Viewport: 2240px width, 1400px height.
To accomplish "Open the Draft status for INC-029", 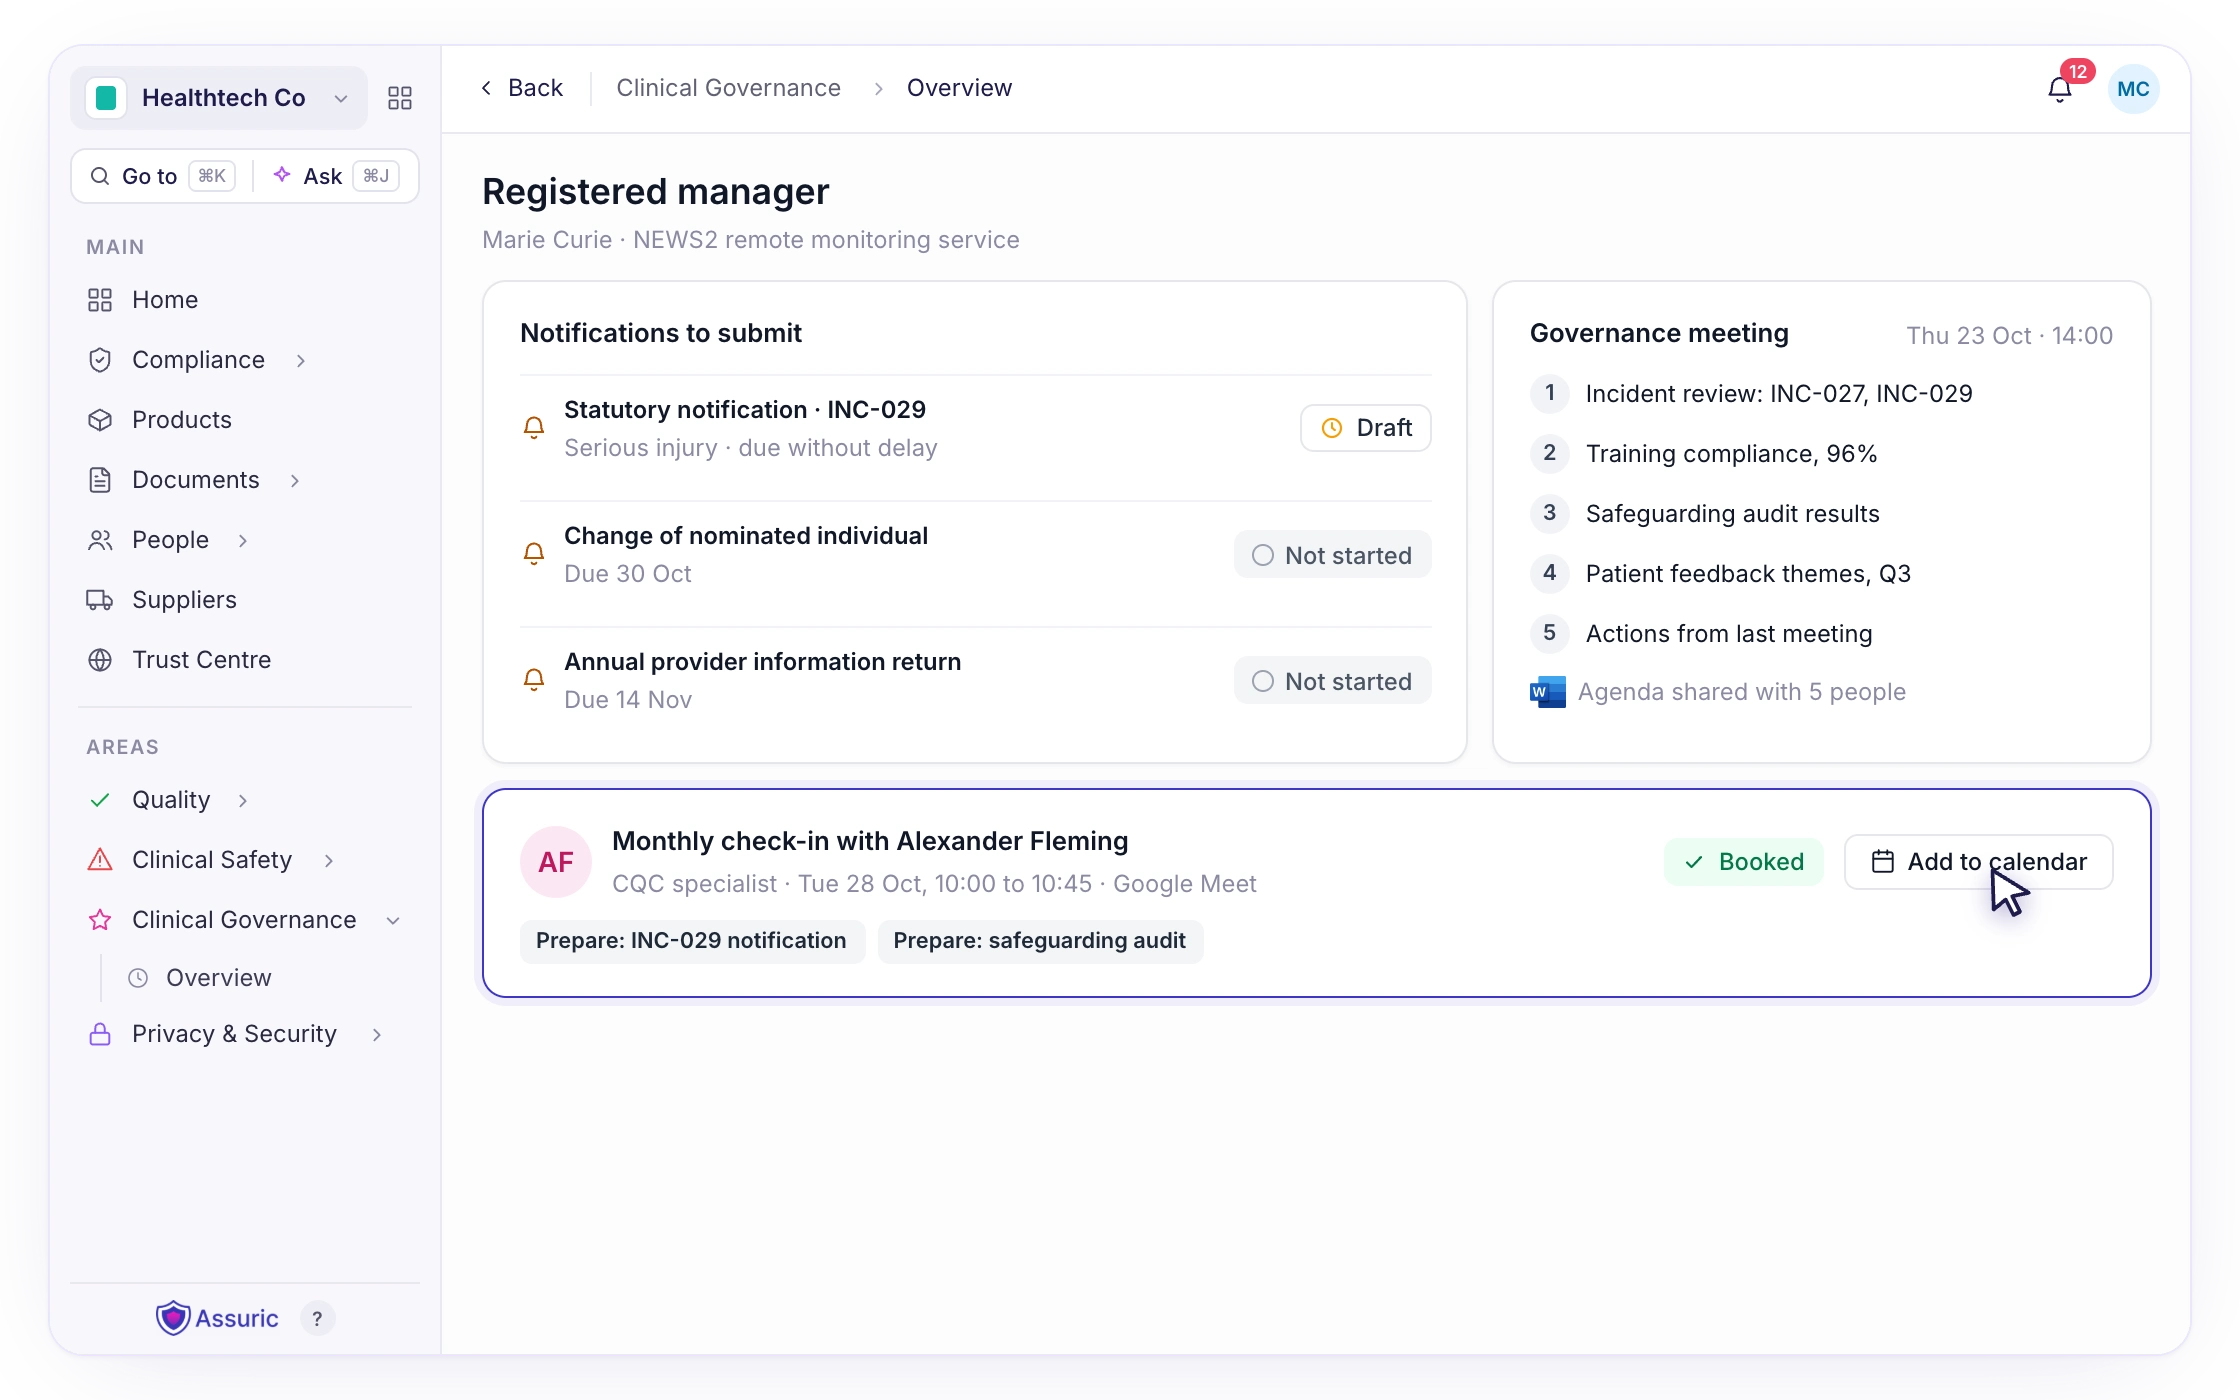I will pyautogui.click(x=1365, y=428).
